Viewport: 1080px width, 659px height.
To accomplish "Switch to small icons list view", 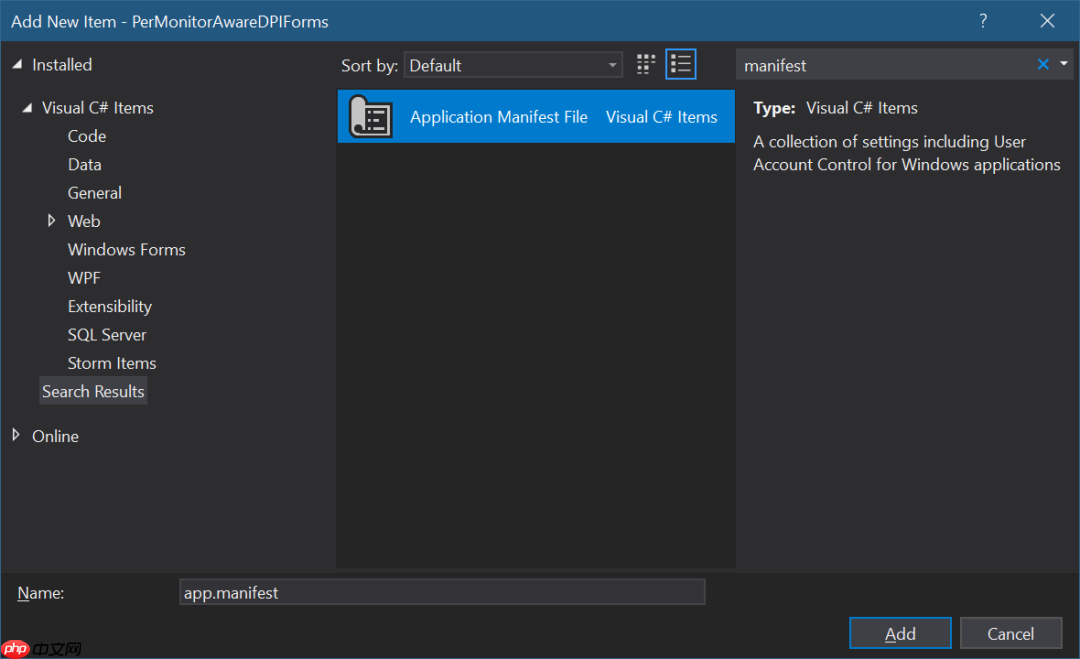I will coord(681,65).
